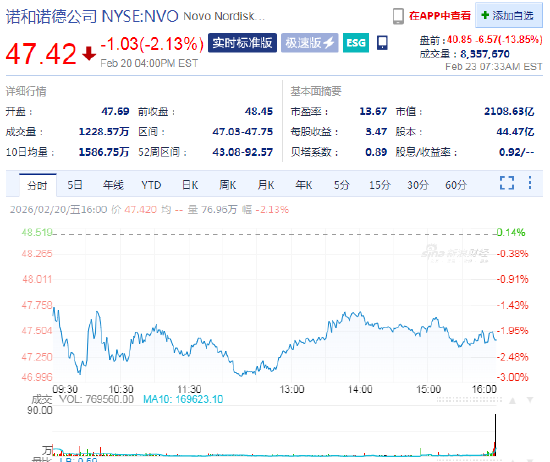The image size is (550, 462).
Task: Click the 每股收益 value 3.47
Action: (x=376, y=132)
